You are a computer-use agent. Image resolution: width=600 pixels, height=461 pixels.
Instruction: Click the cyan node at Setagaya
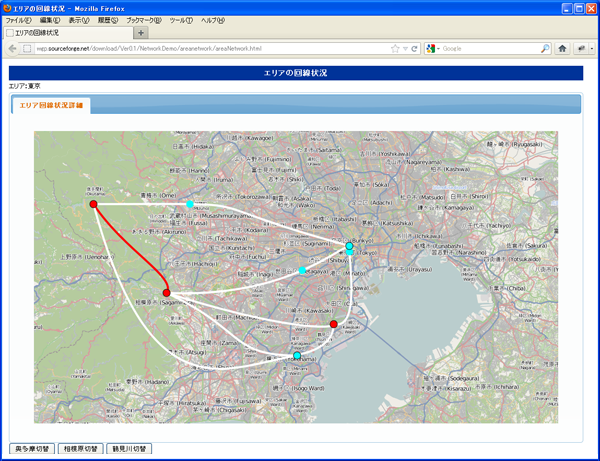302,270
